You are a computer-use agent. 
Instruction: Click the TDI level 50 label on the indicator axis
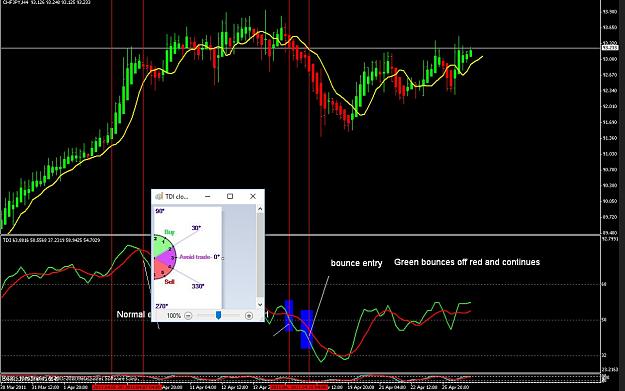604,320
